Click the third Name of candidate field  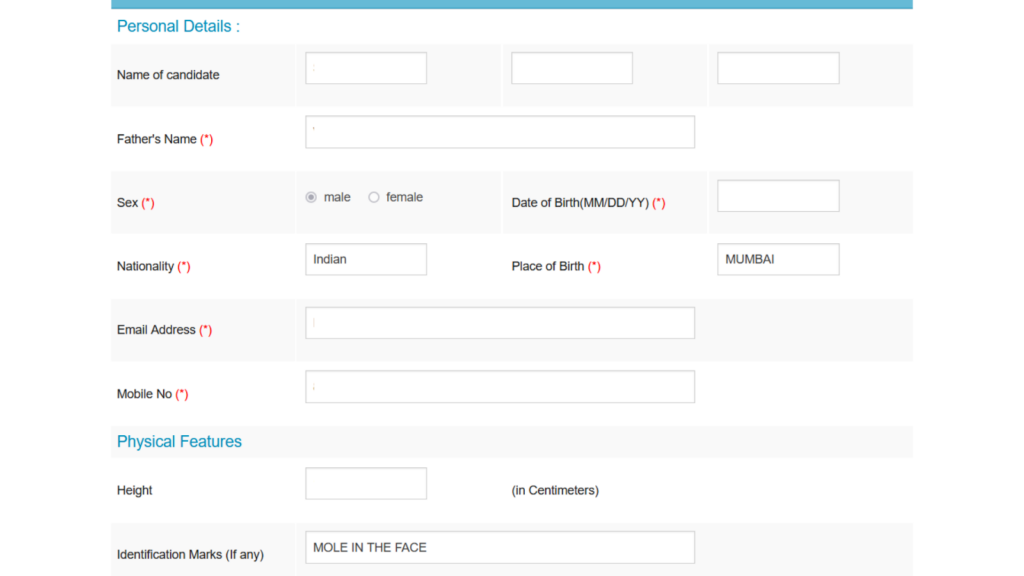click(778, 68)
